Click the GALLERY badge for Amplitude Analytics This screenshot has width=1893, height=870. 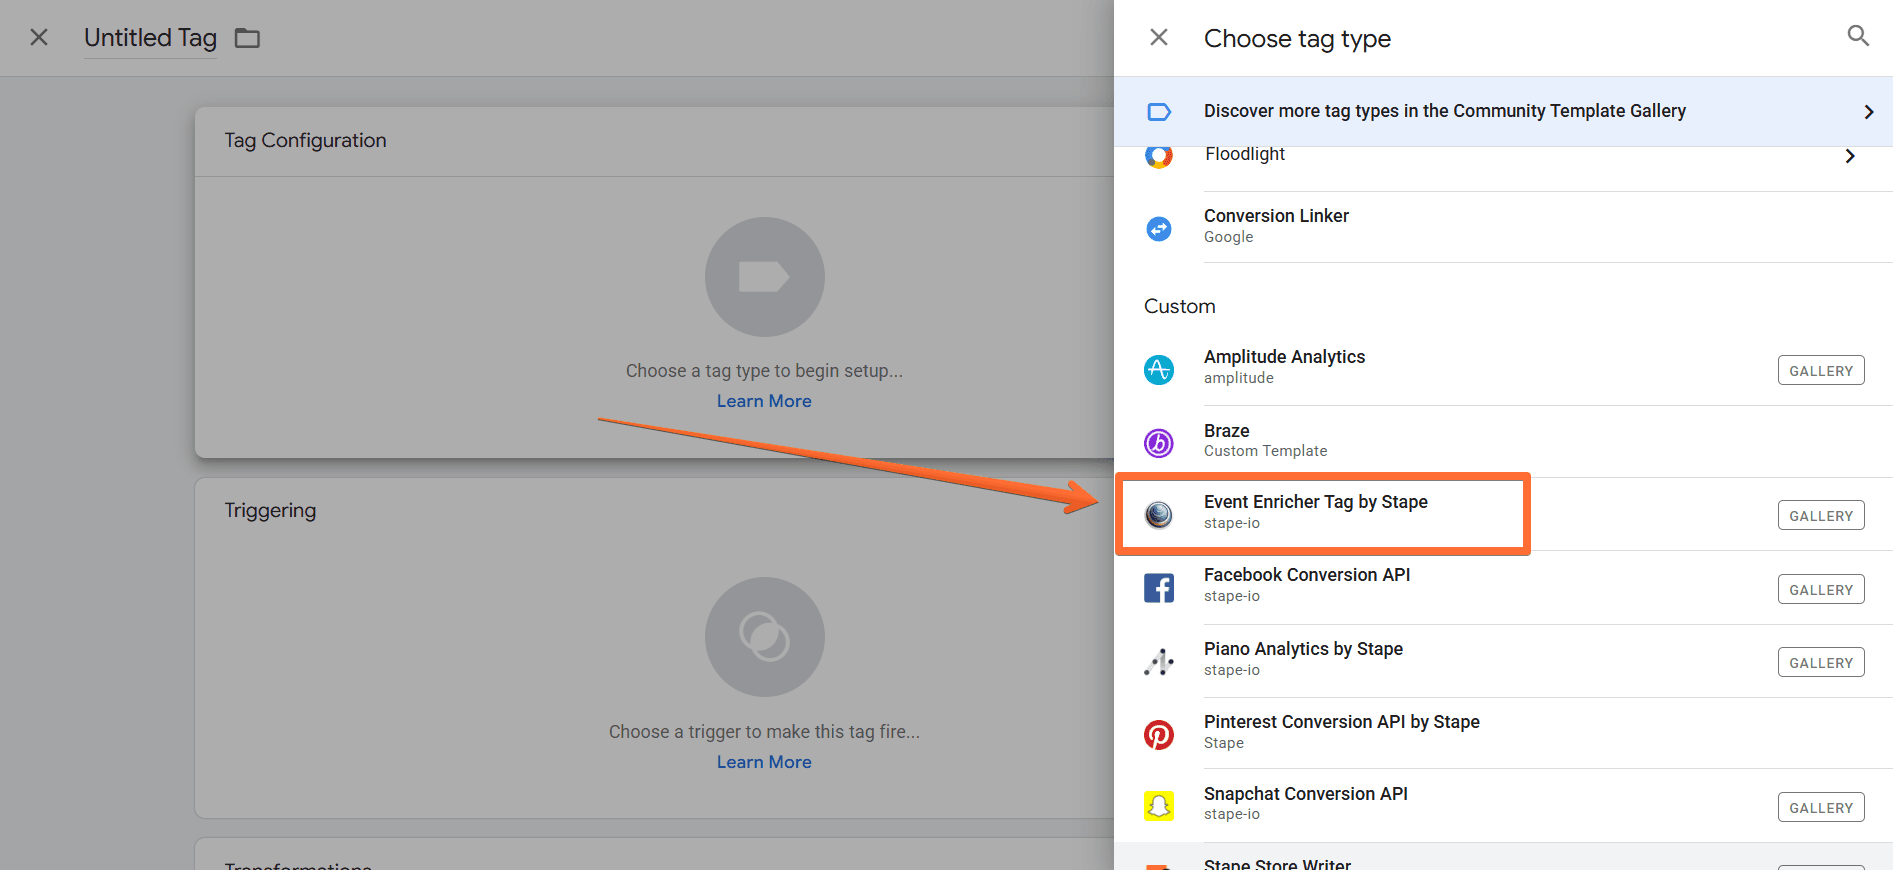point(1821,370)
